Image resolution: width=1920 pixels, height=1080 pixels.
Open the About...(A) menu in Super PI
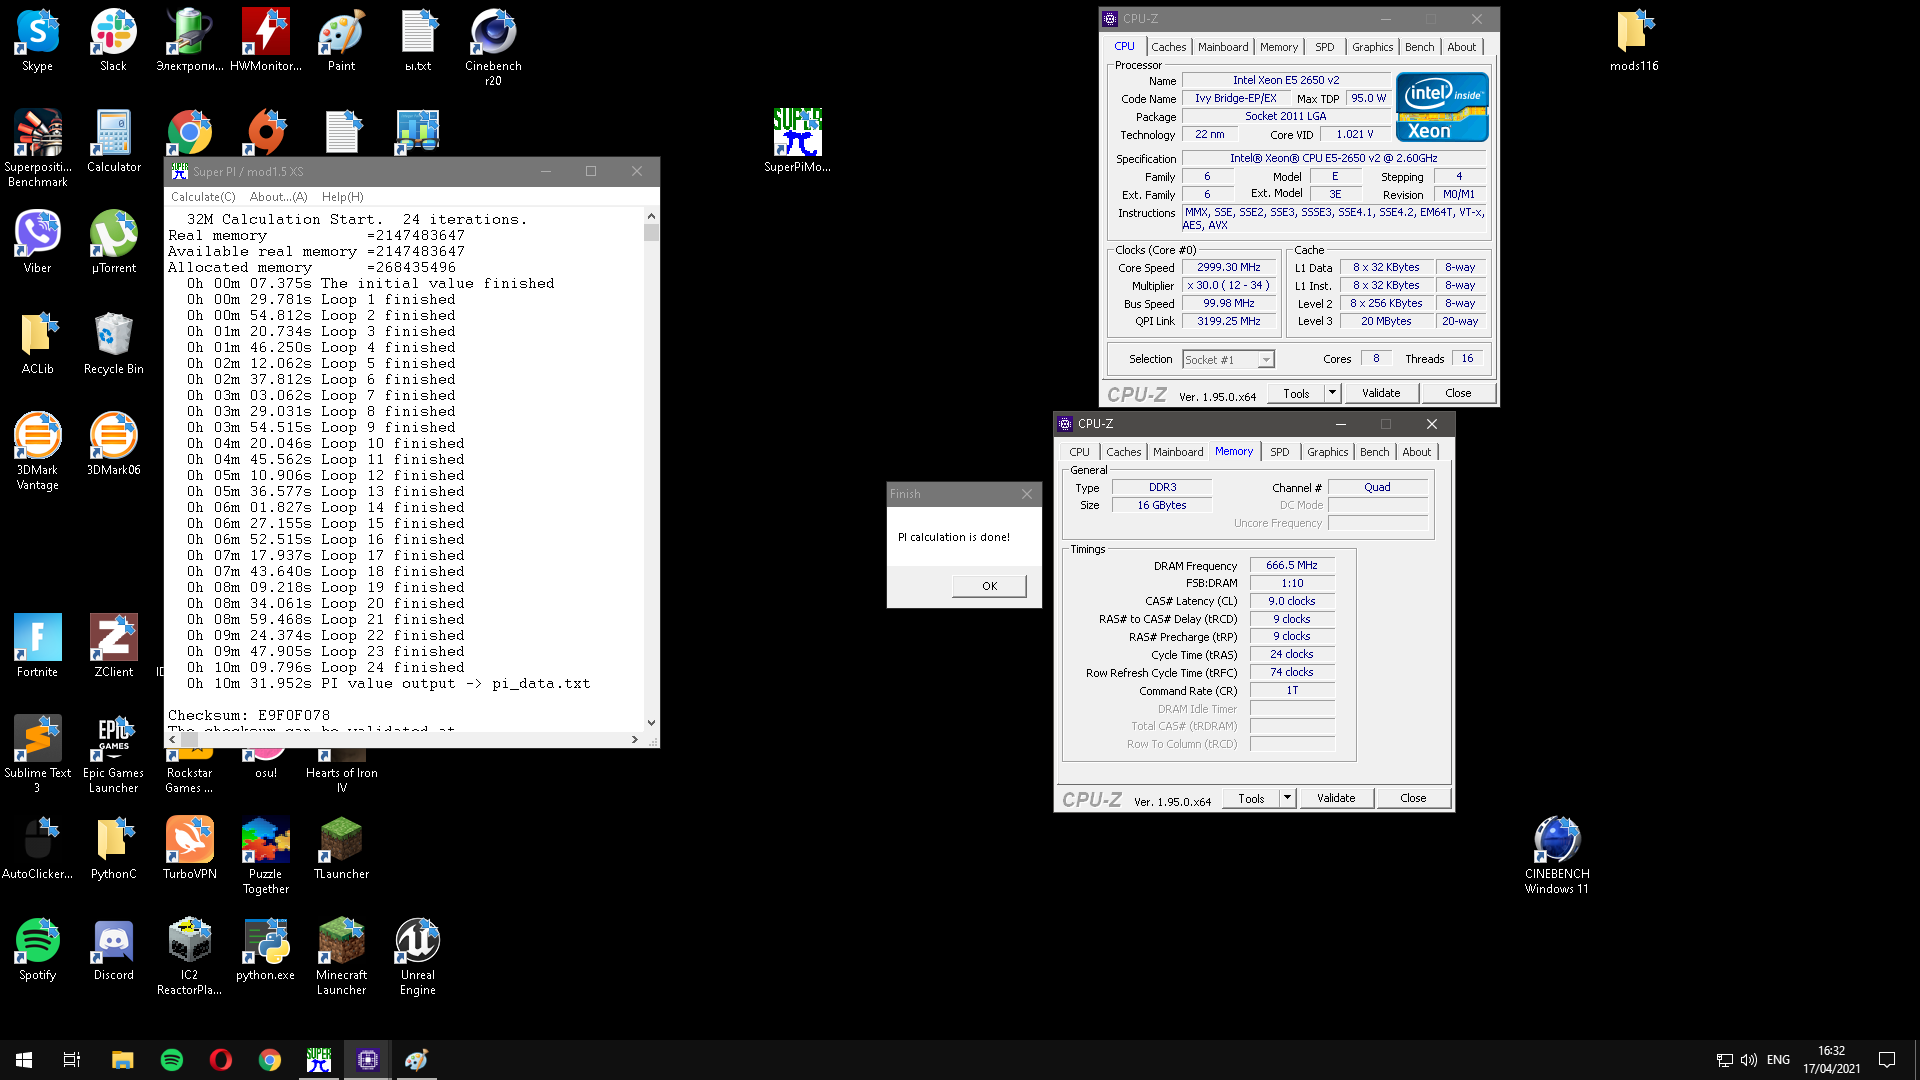coord(278,197)
